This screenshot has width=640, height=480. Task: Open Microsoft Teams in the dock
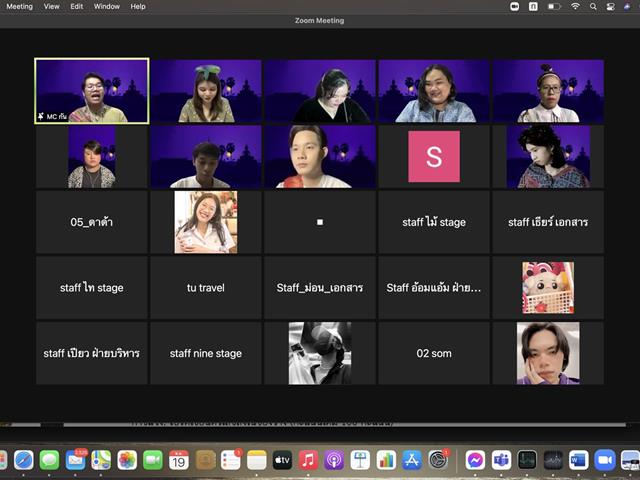[x=501, y=460]
